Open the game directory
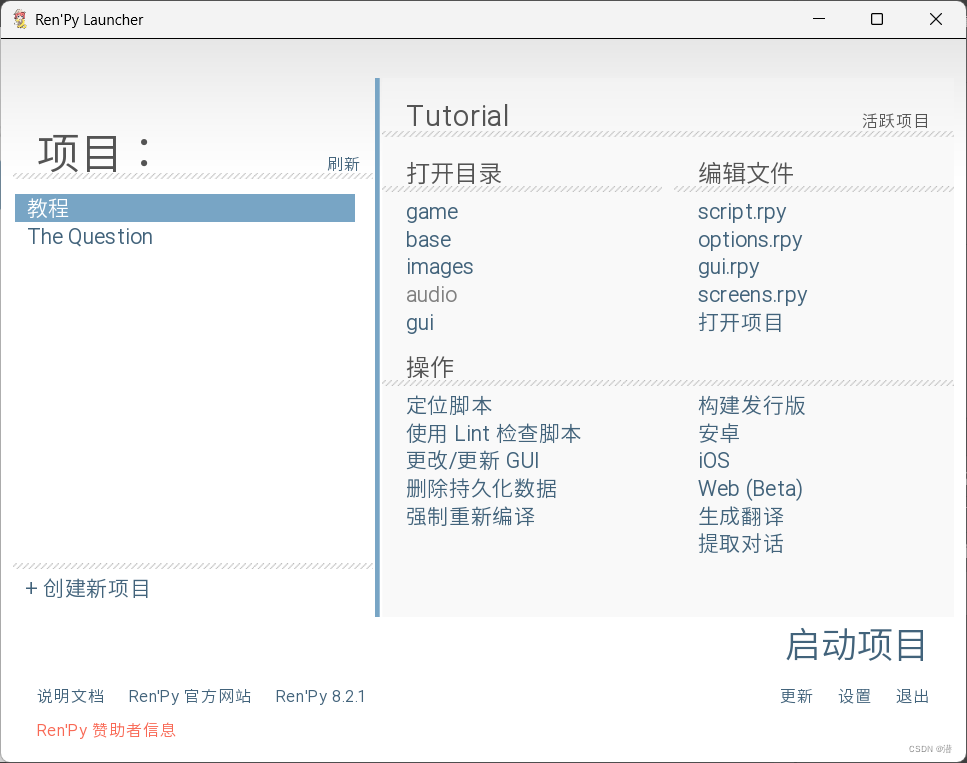The image size is (967, 763). click(x=432, y=212)
